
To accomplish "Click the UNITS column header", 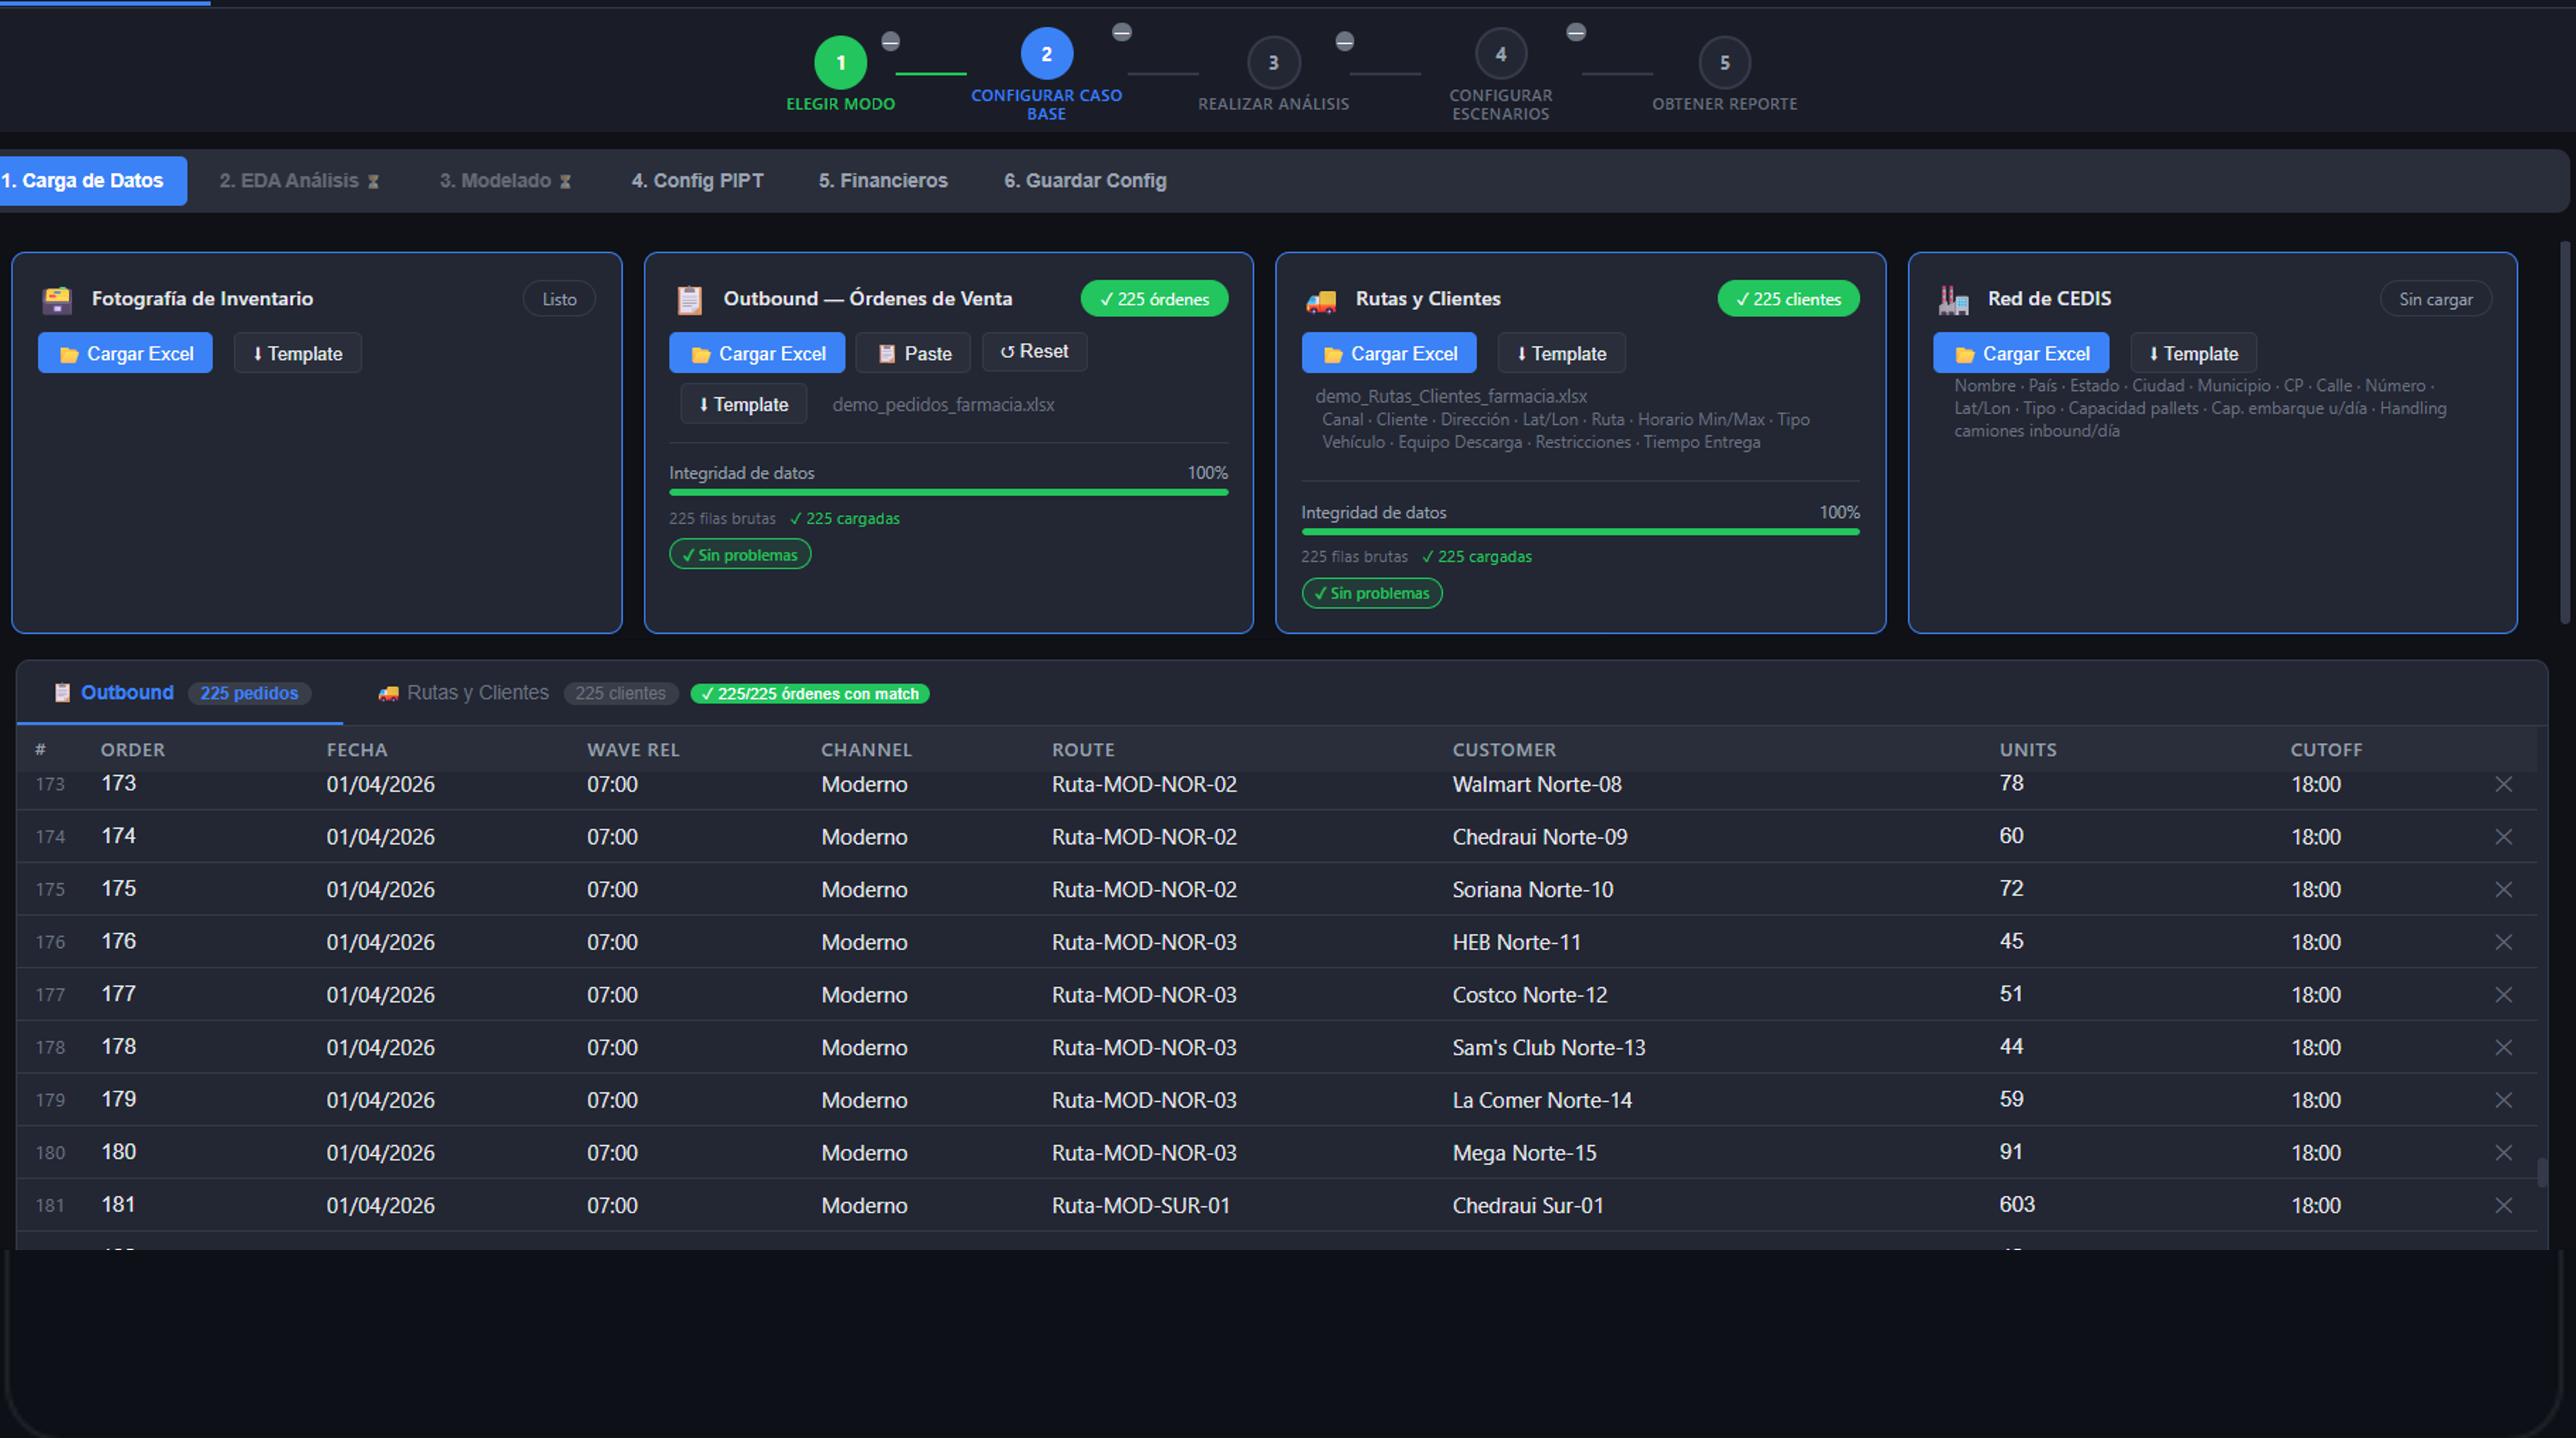I will point(2028,749).
